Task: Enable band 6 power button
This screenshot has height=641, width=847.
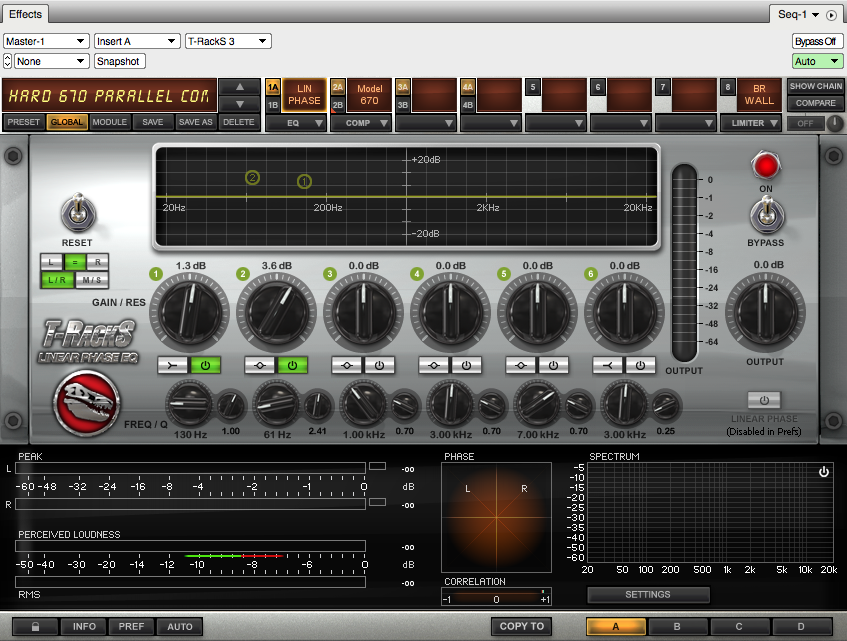Action: coord(640,366)
